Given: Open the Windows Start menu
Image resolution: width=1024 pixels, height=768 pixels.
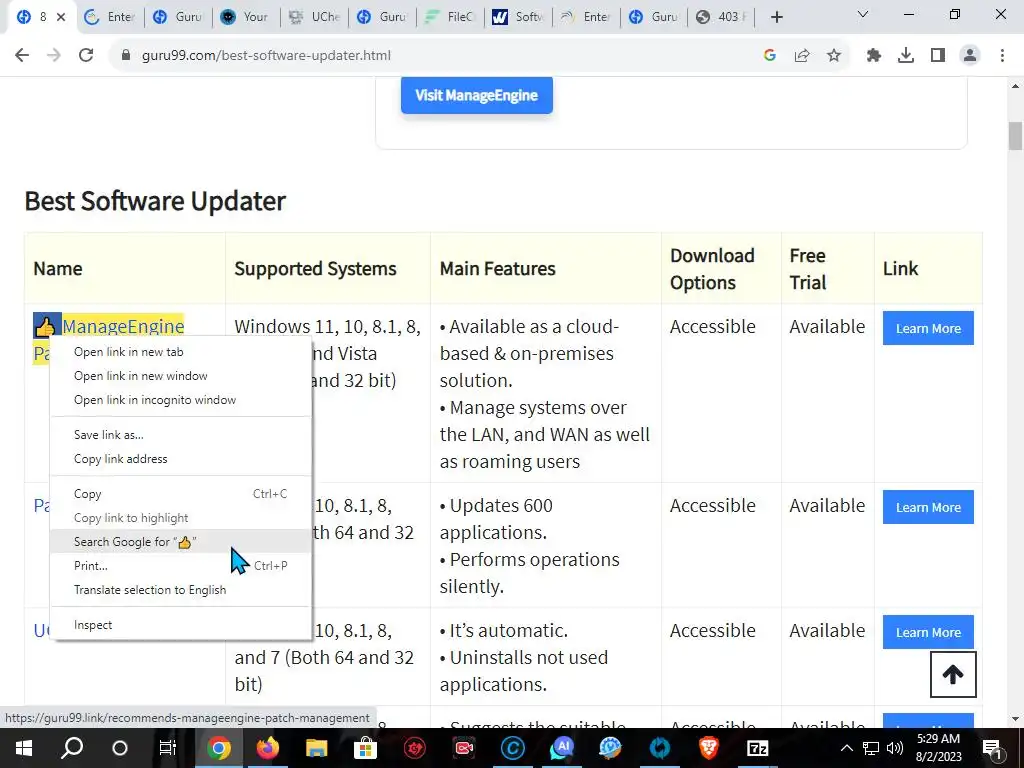Looking at the screenshot, I should 24,748.
